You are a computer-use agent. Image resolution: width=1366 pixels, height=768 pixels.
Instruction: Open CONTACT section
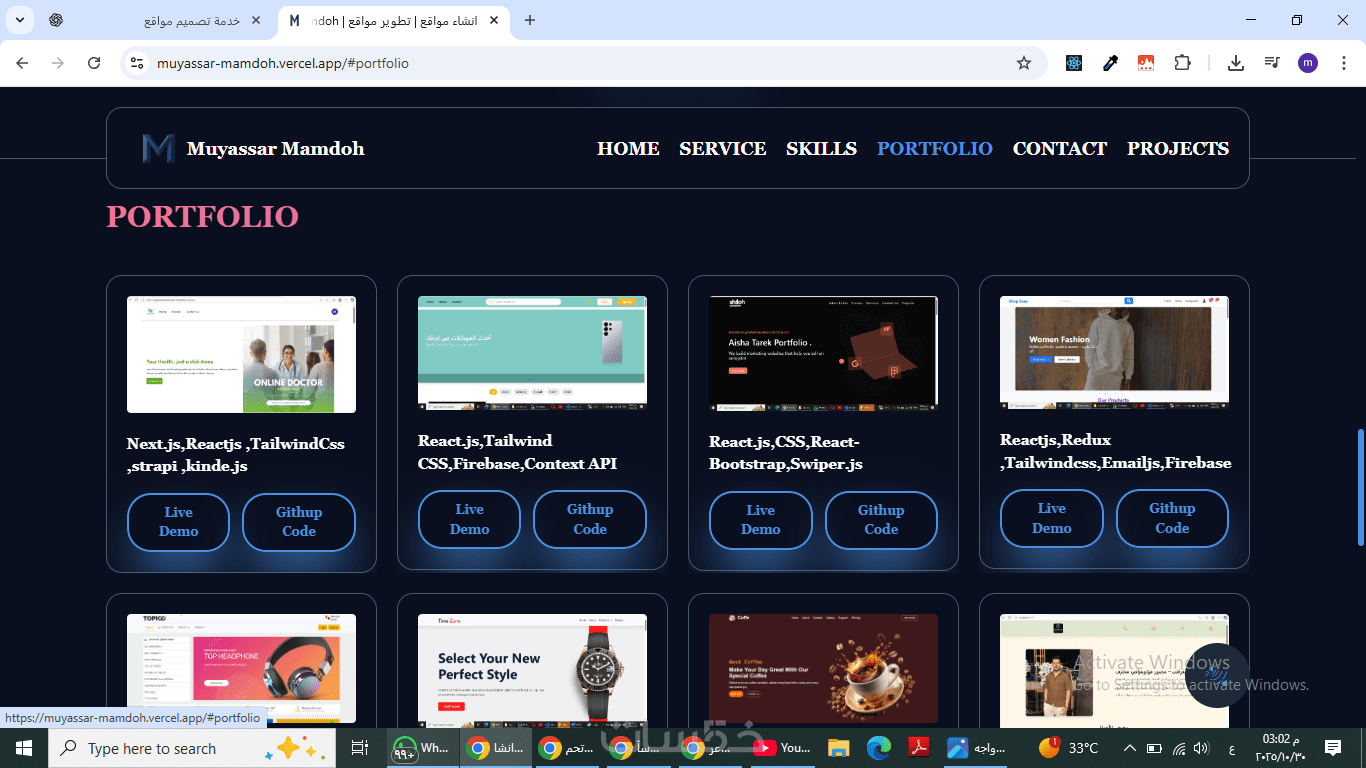(1060, 148)
